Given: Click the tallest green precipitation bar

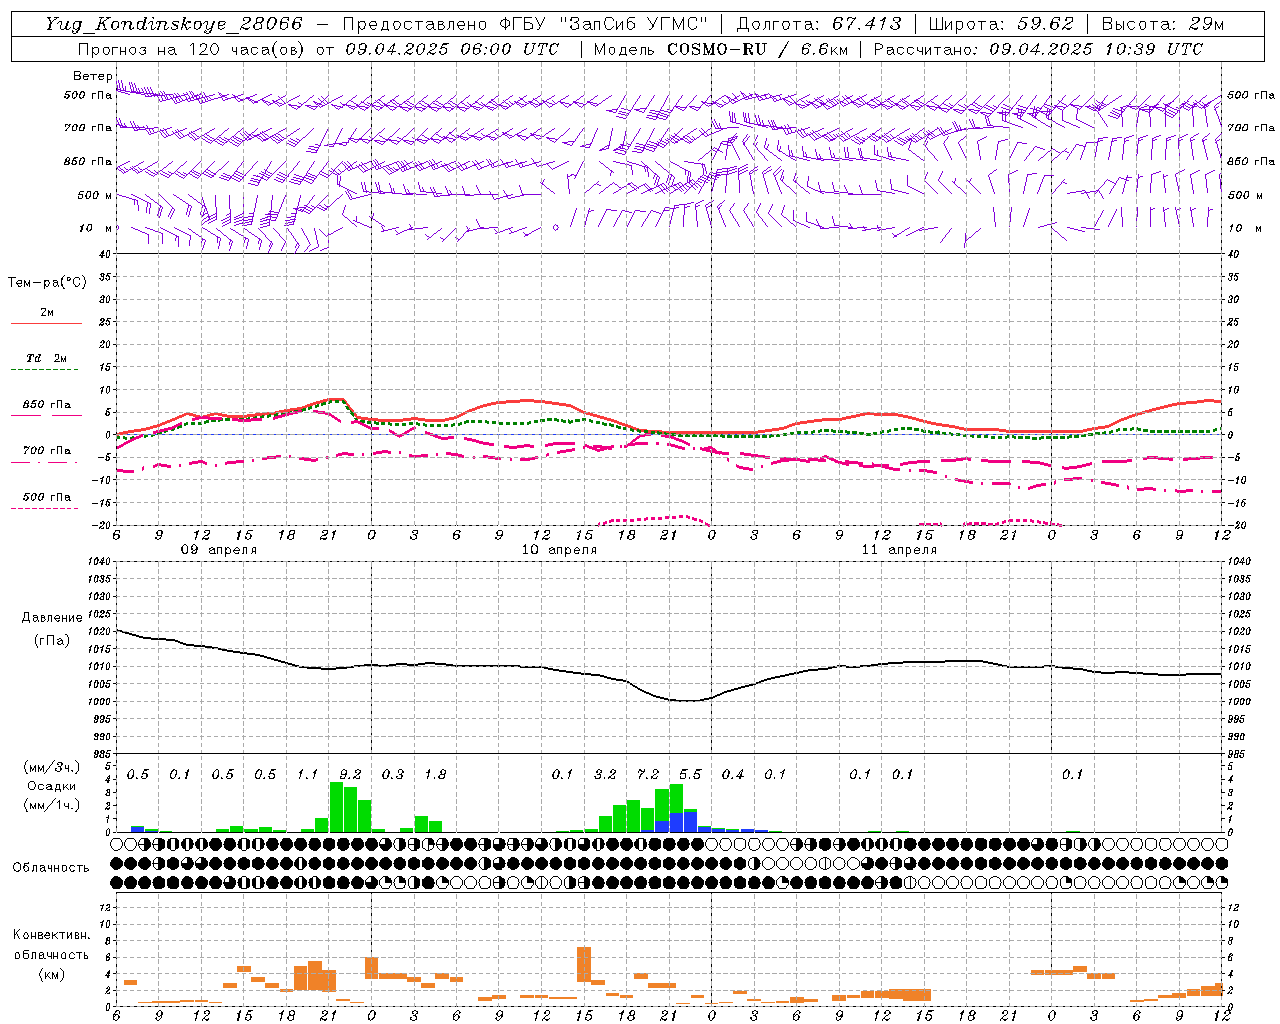Looking at the screenshot, I should [336, 807].
